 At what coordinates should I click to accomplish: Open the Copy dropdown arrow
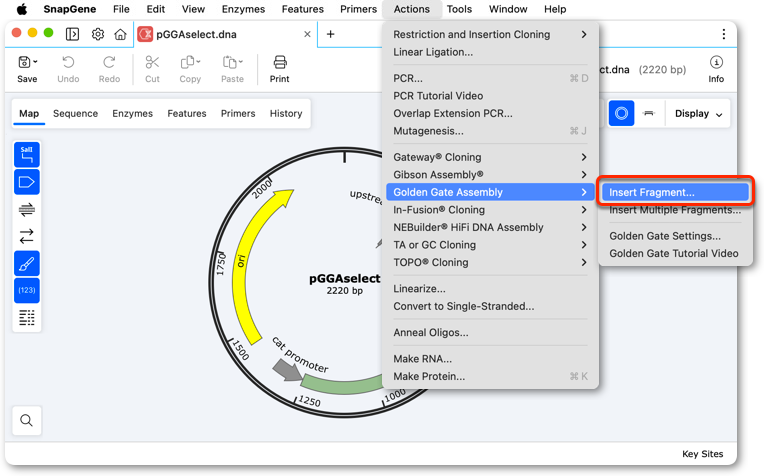click(198, 62)
